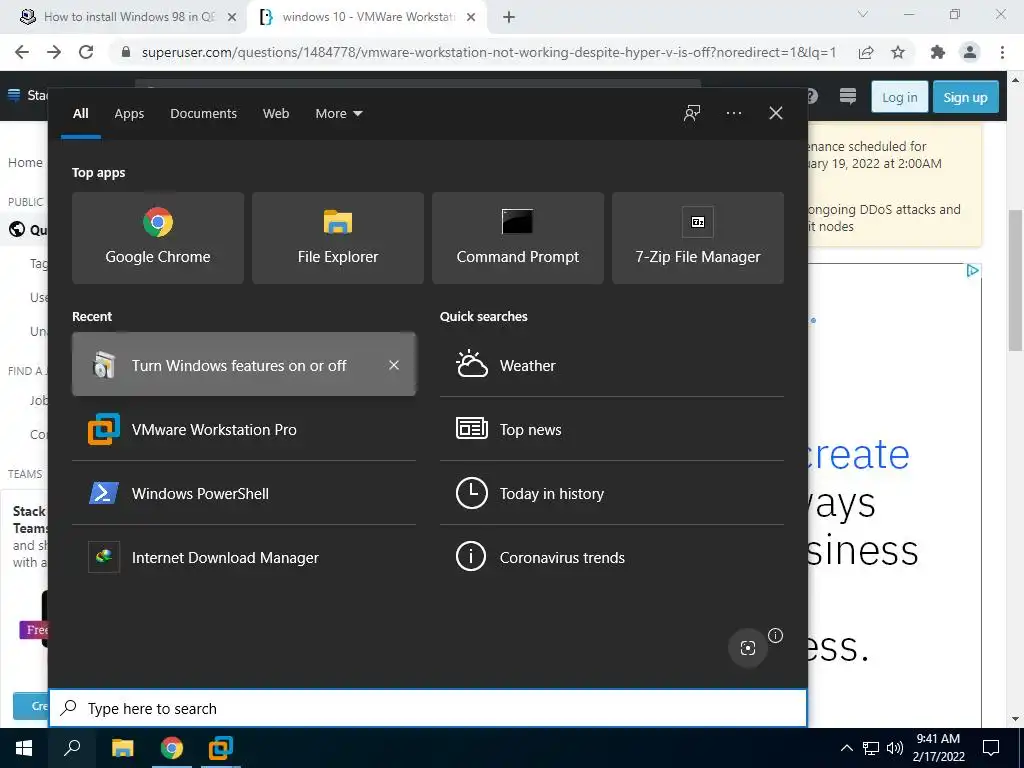Switch to the Apps search tab
Screen dimensions: 1024x768
click(x=129, y=114)
